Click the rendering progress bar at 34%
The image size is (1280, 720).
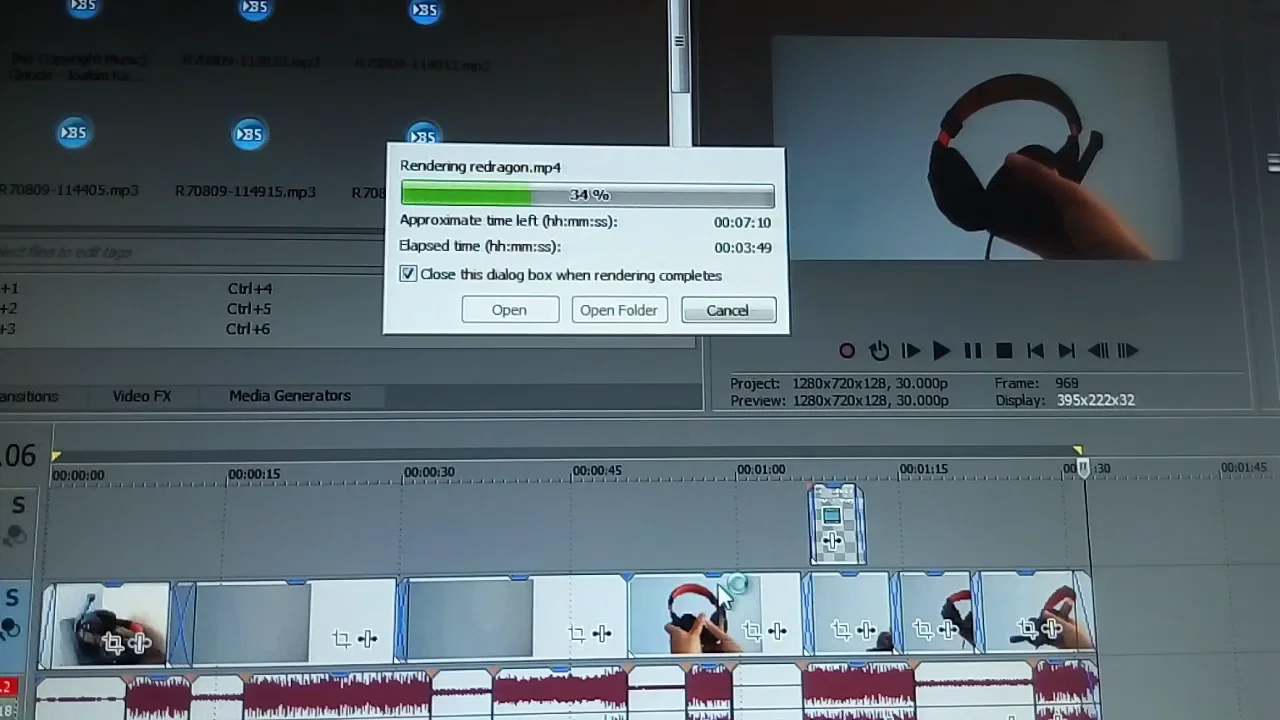coord(587,195)
